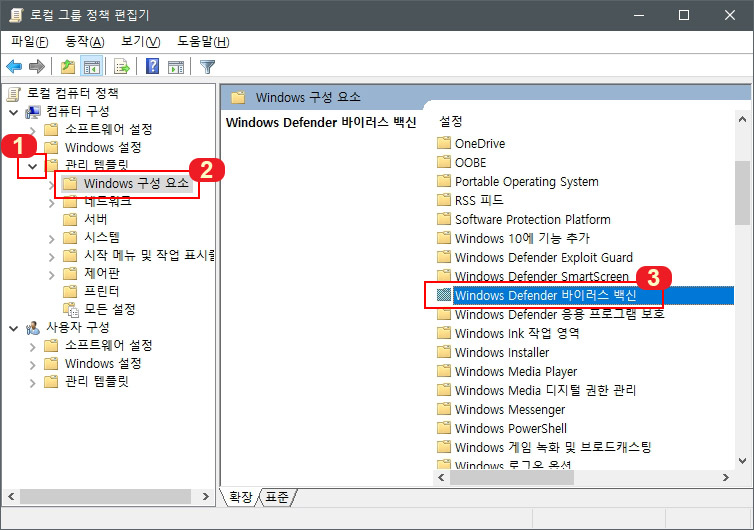The height and width of the screenshot is (530, 754).
Task: Click the Export list toolbar icon
Action: coord(122,66)
